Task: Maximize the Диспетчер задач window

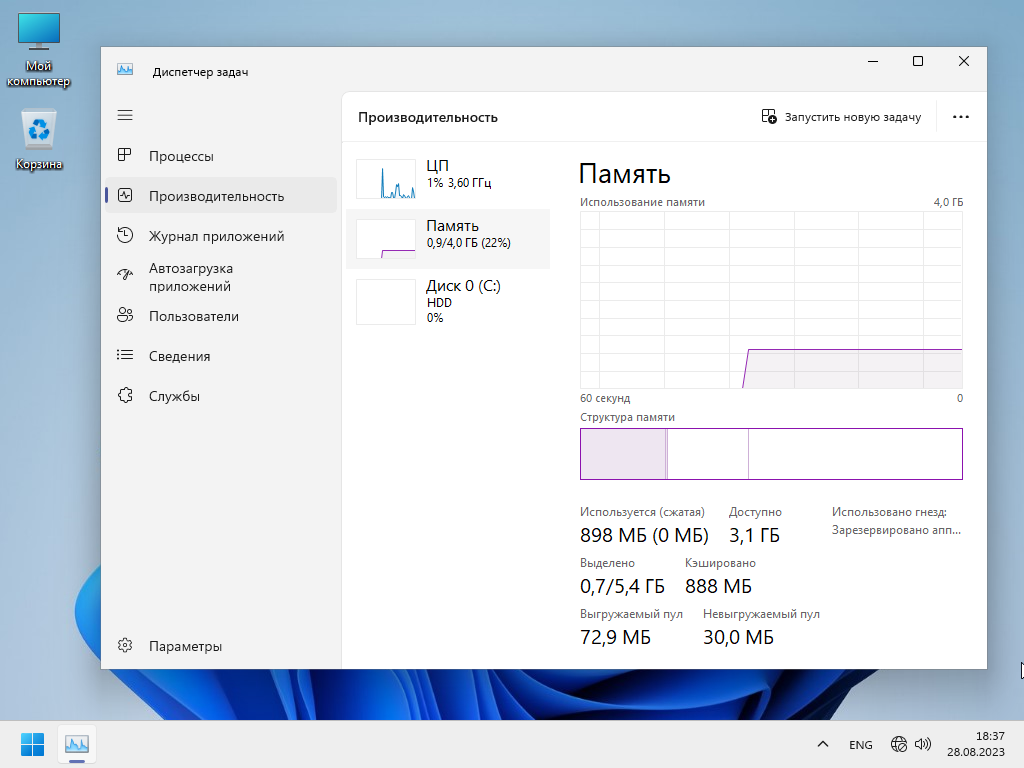Action: click(x=918, y=61)
